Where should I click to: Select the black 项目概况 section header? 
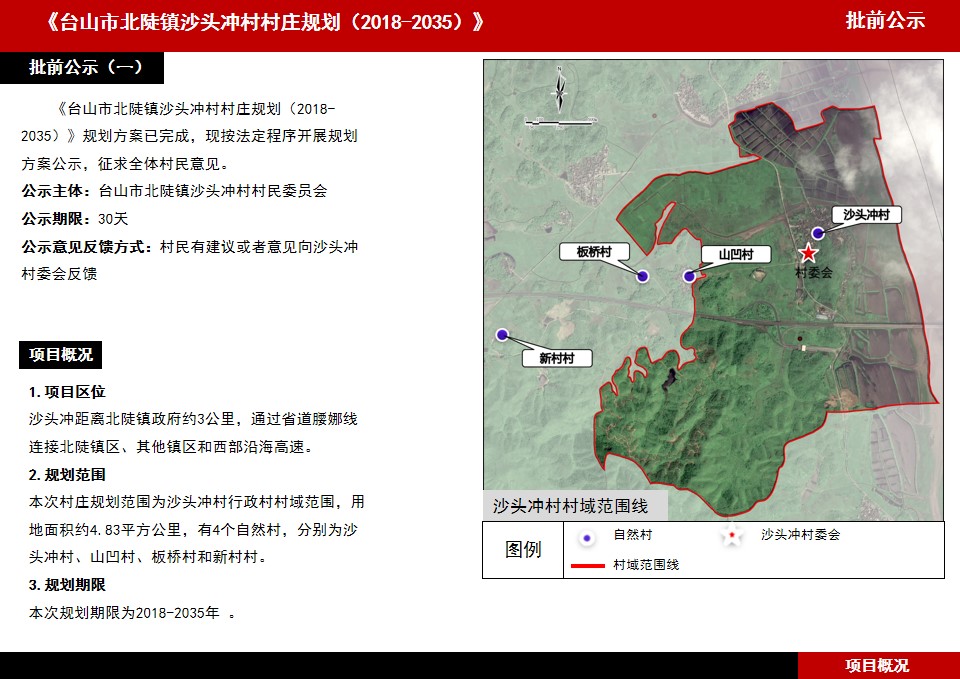click(x=60, y=354)
